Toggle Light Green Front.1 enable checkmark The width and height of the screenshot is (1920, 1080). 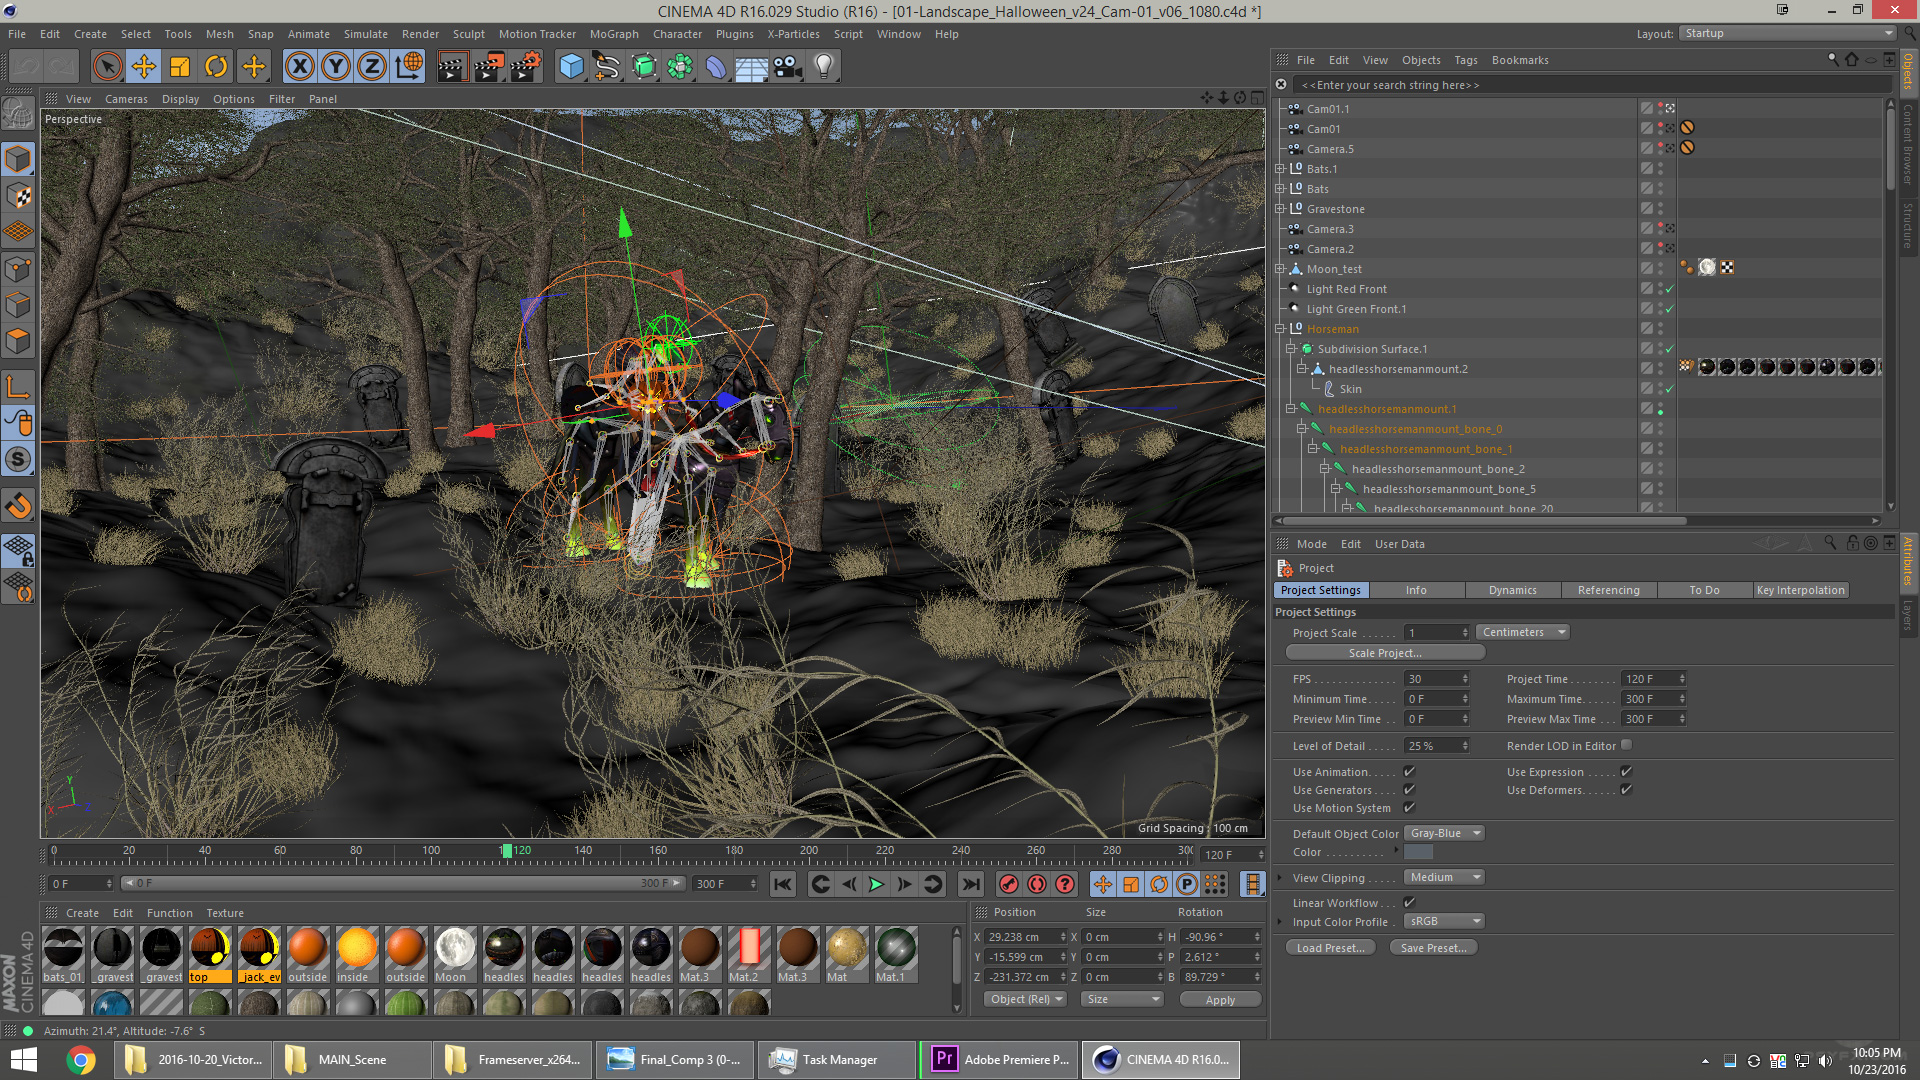(x=1669, y=309)
